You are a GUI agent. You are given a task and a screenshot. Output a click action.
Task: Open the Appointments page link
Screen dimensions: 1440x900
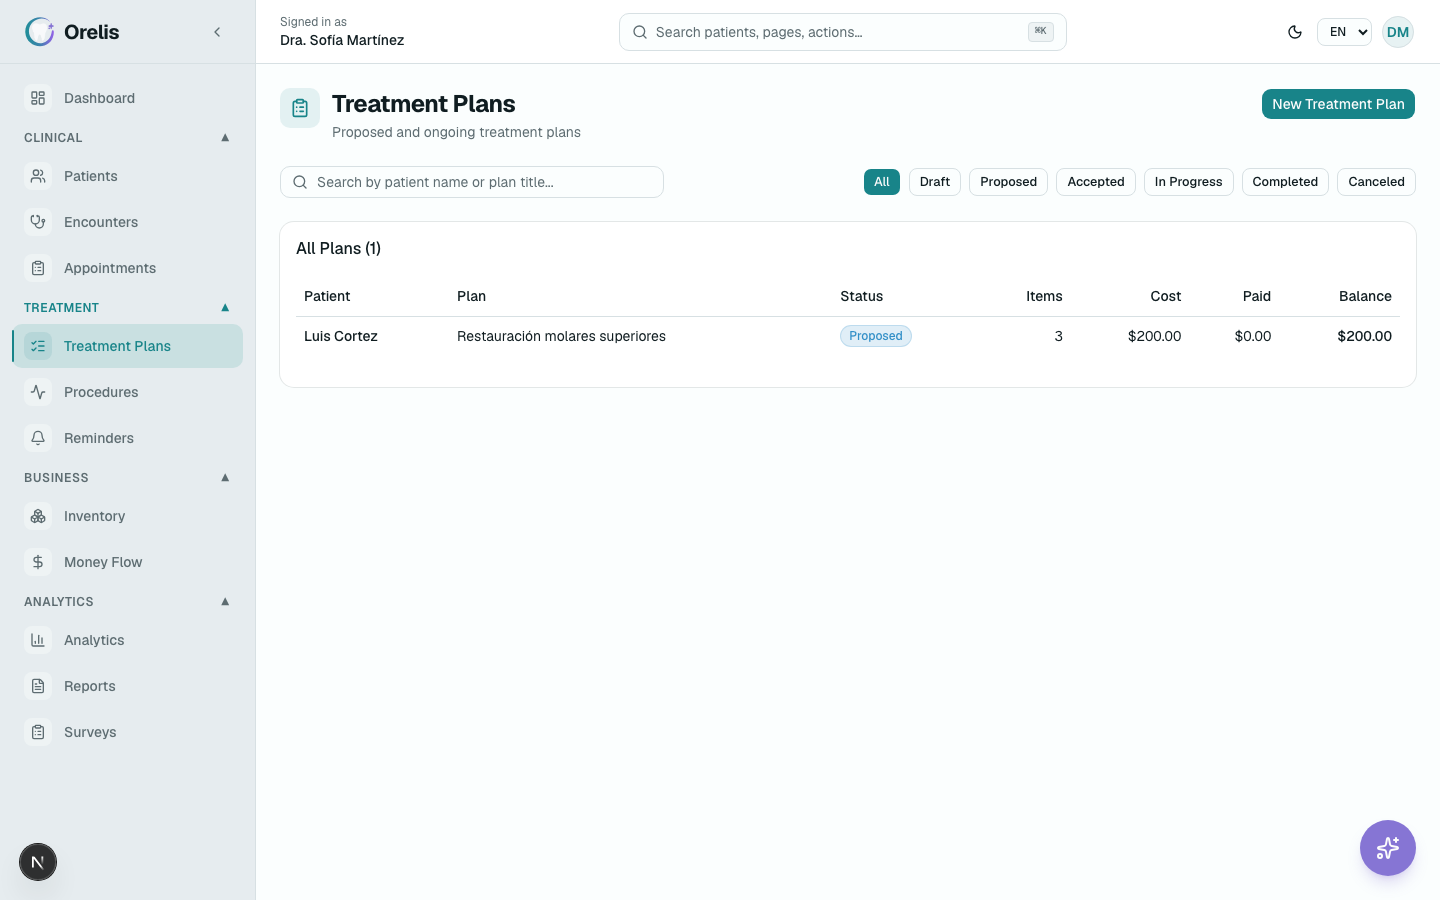point(128,268)
